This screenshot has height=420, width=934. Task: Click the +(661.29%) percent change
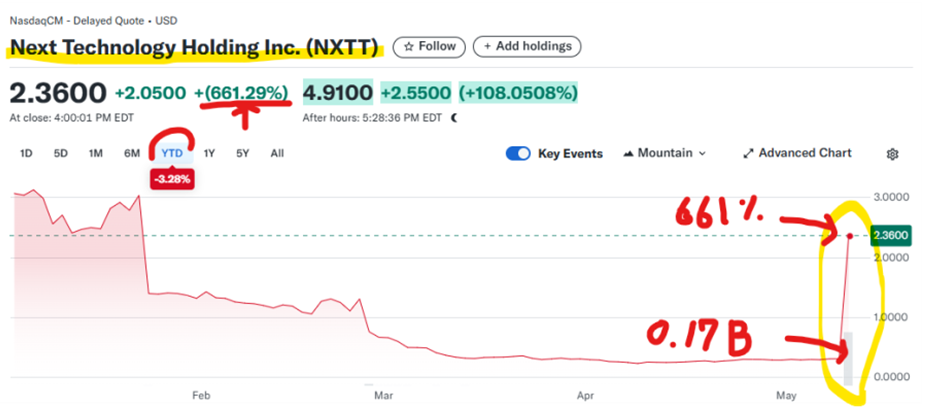[242, 94]
